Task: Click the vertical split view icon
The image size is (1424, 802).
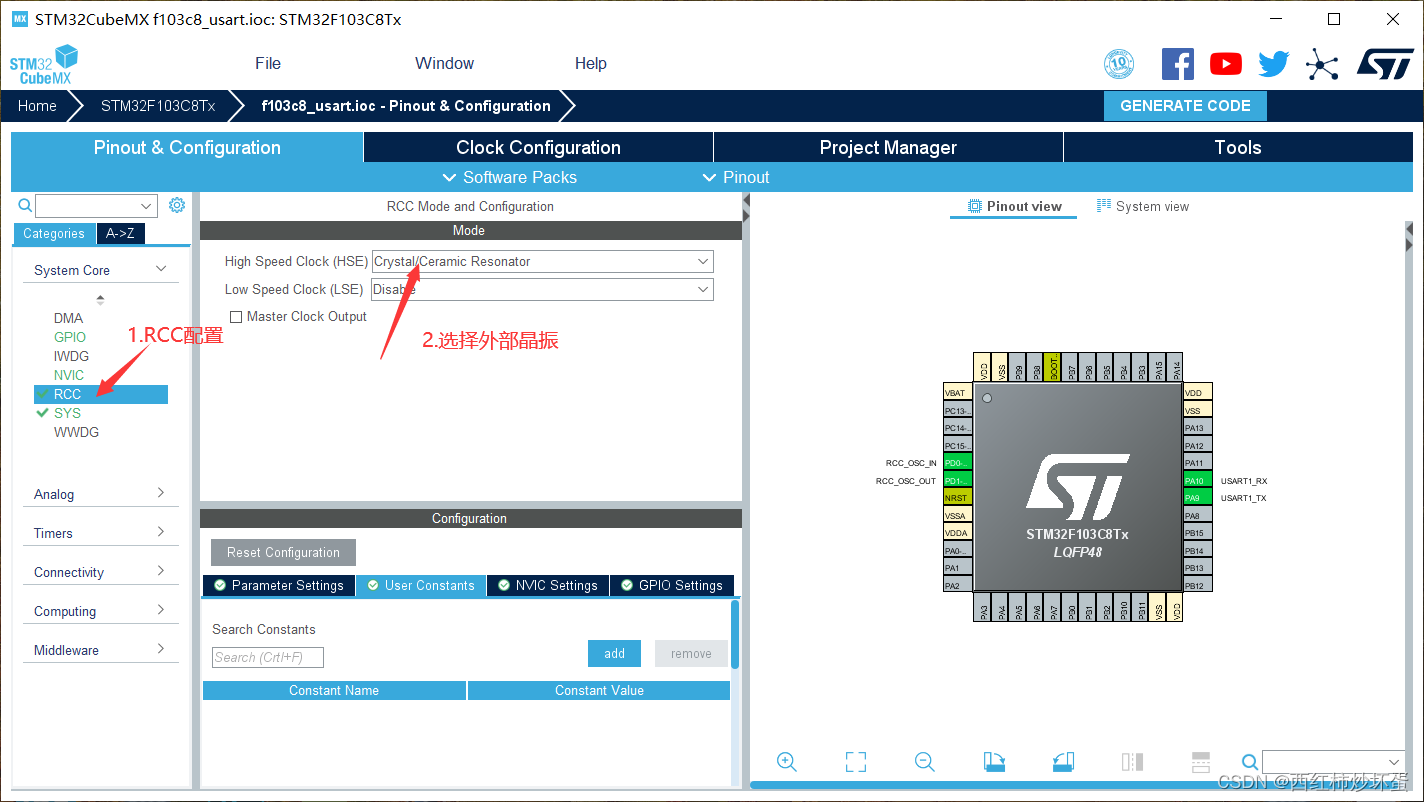Action: click(x=1132, y=762)
